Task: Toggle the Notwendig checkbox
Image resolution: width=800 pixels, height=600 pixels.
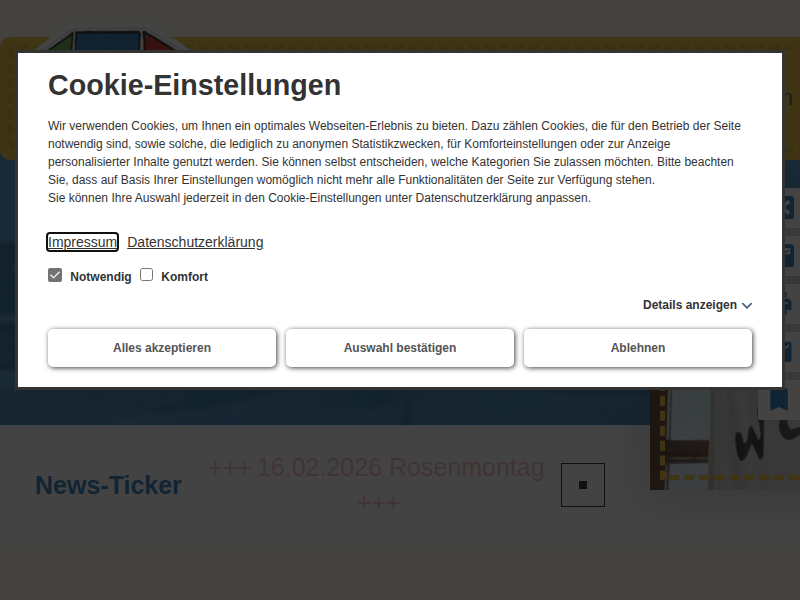Action: tap(55, 275)
